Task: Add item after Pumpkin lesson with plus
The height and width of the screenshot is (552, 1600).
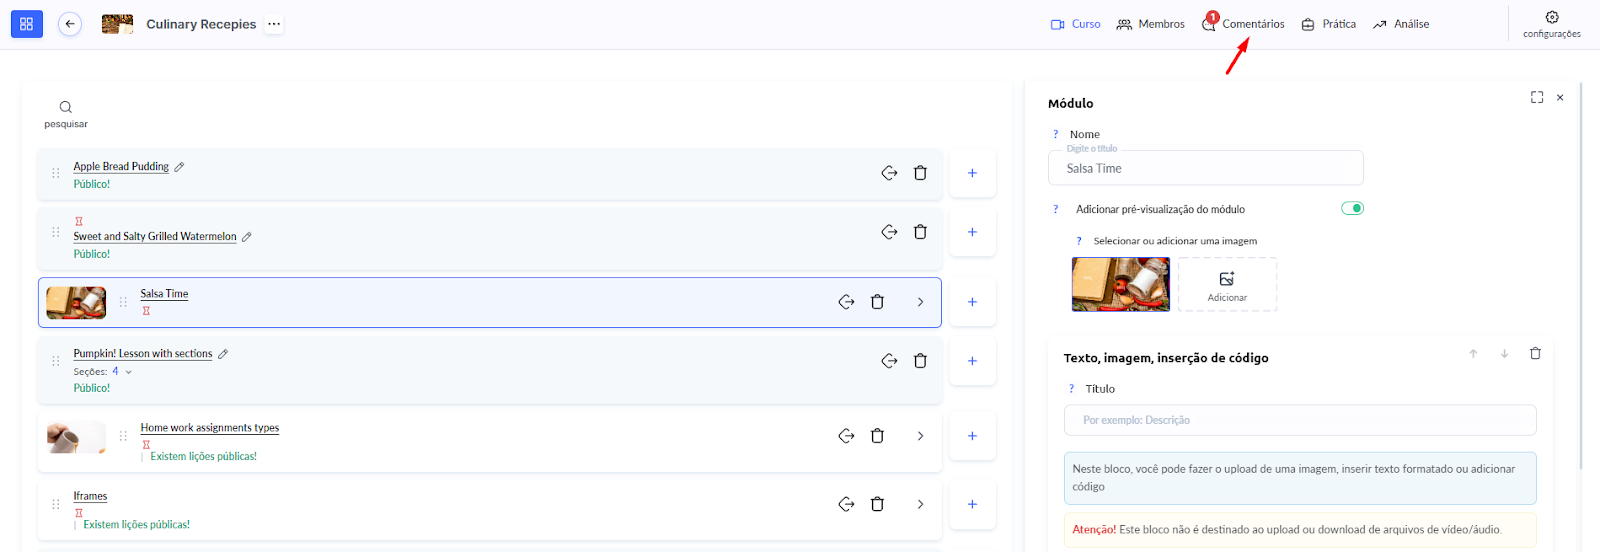Action: pos(972,361)
